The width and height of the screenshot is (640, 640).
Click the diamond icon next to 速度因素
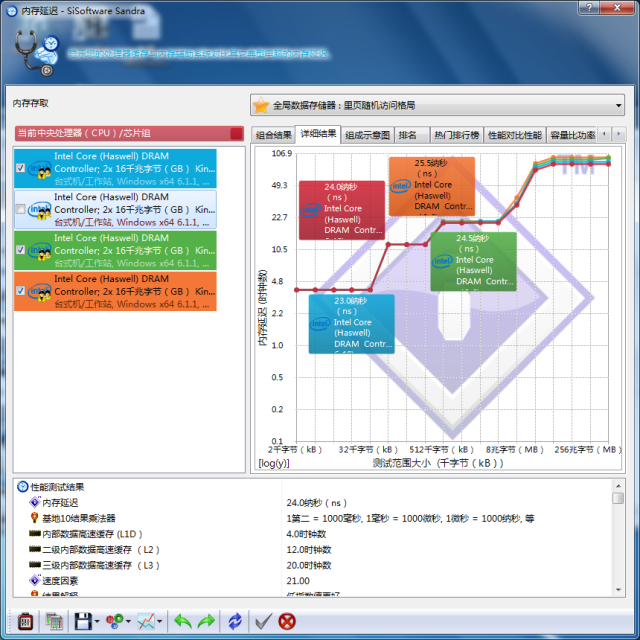click(35, 580)
